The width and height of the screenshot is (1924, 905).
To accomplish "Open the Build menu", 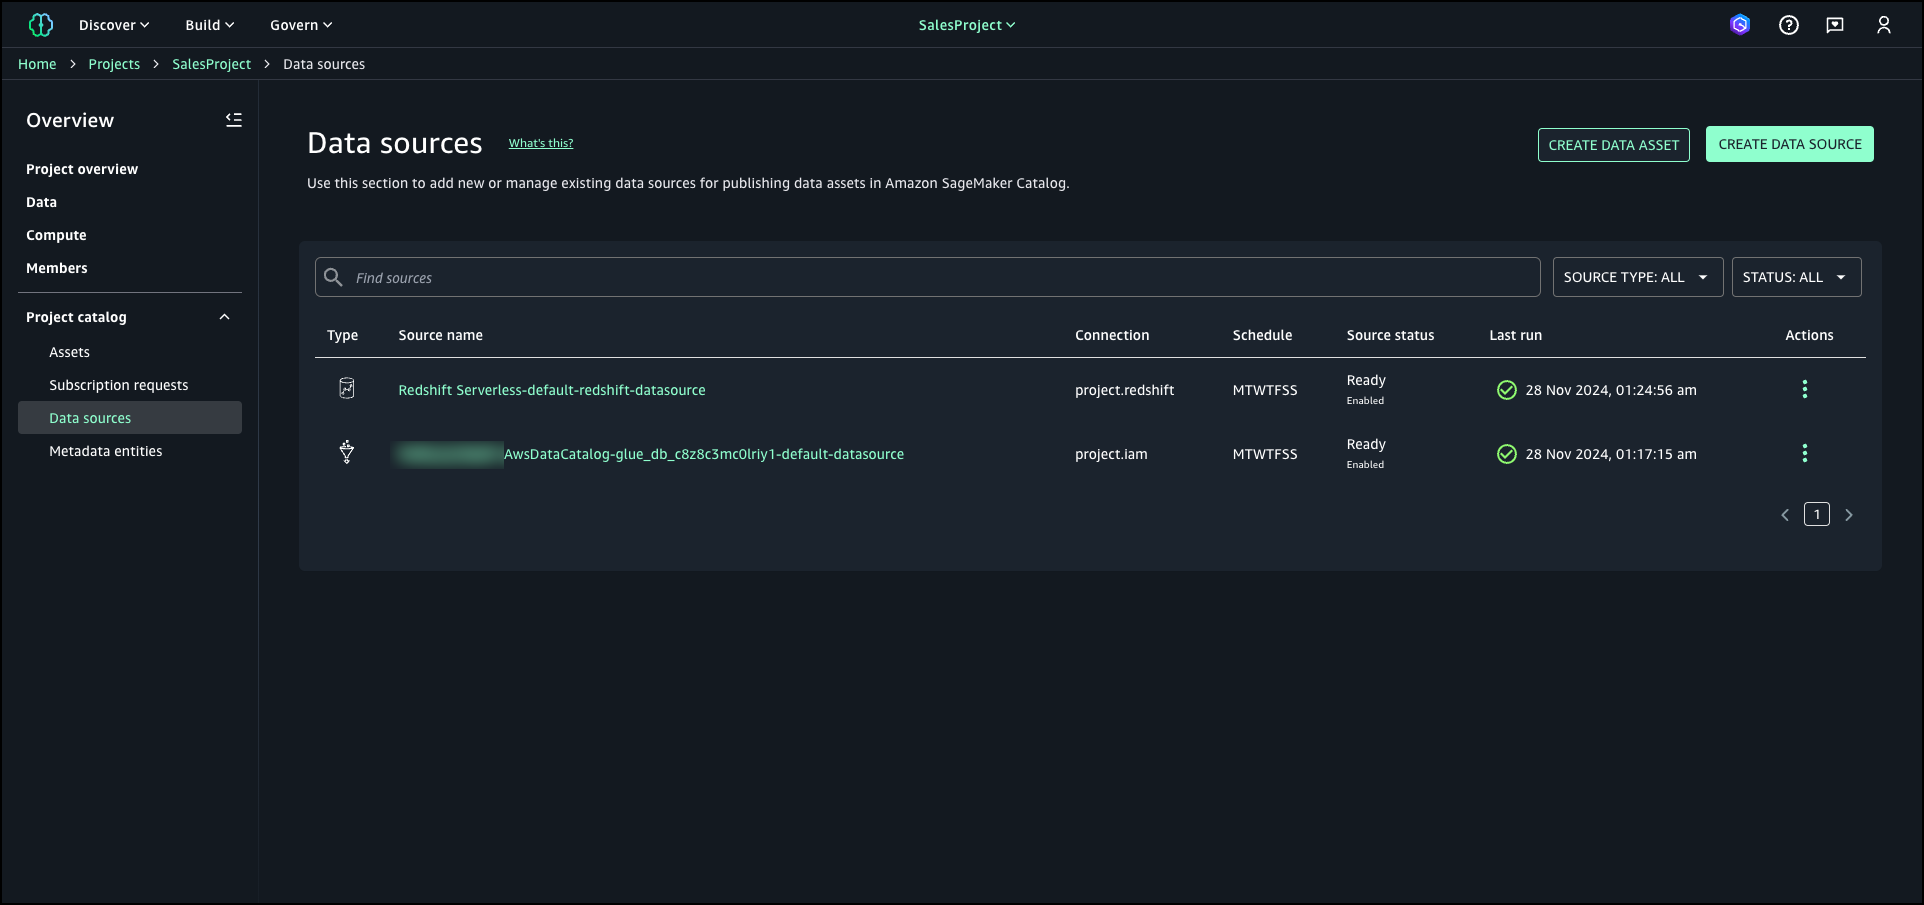I will pos(210,25).
